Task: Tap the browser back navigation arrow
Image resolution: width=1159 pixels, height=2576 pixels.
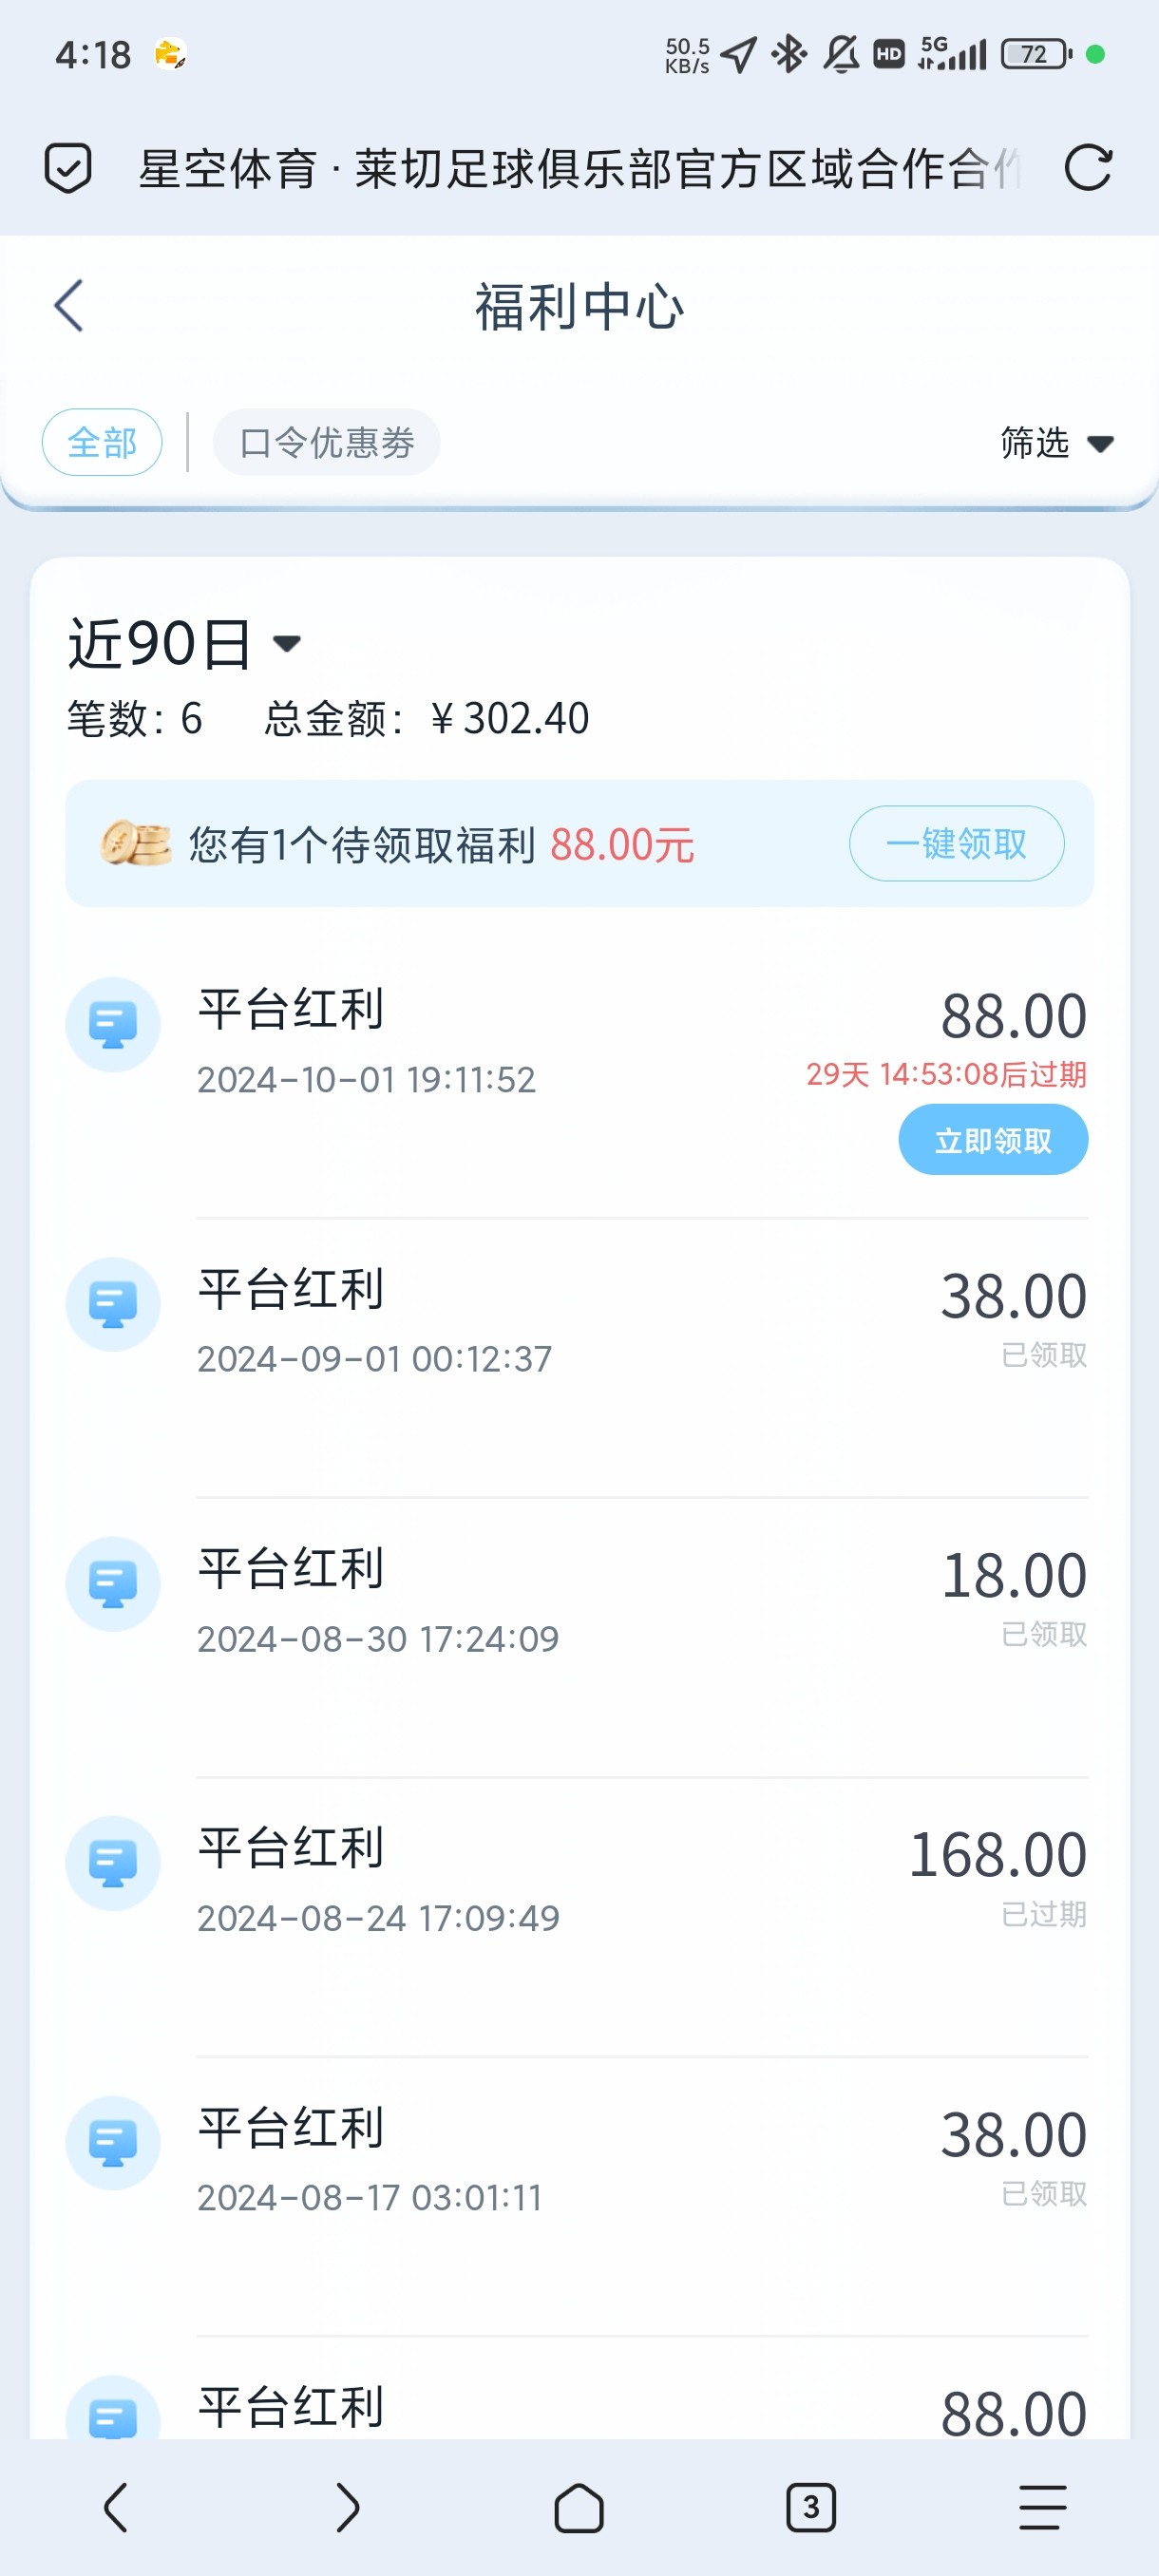Action: [x=116, y=2507]
